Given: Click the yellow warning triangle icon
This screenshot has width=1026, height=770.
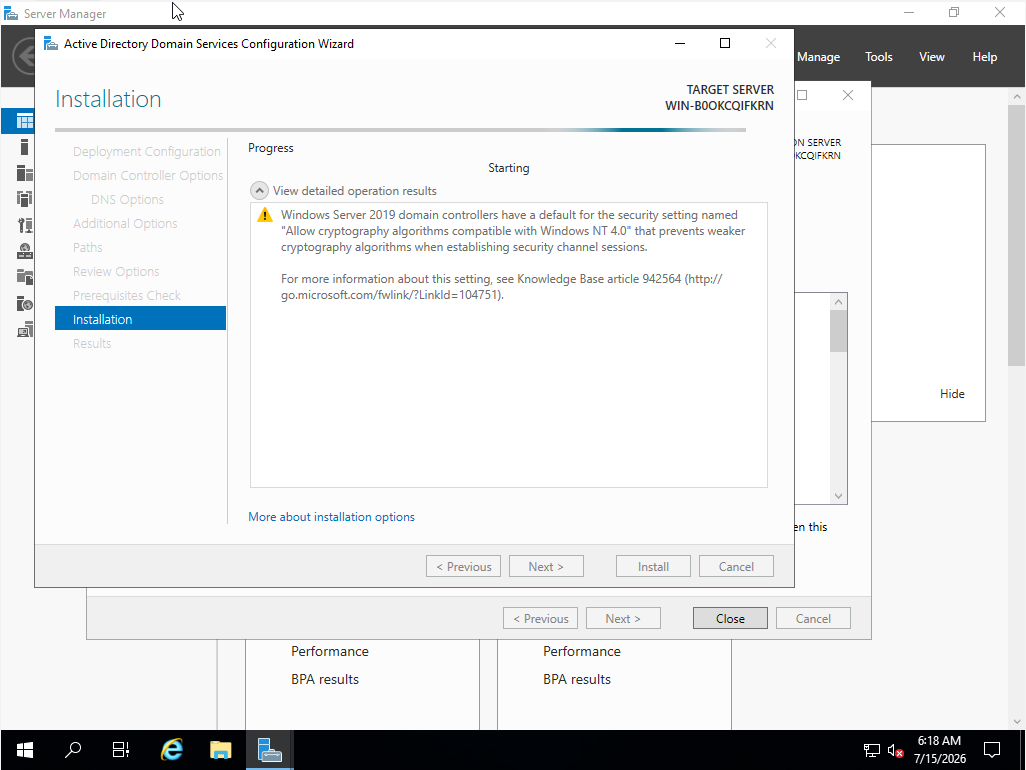Looking at the screenshot, I should (x=264, y=215).
